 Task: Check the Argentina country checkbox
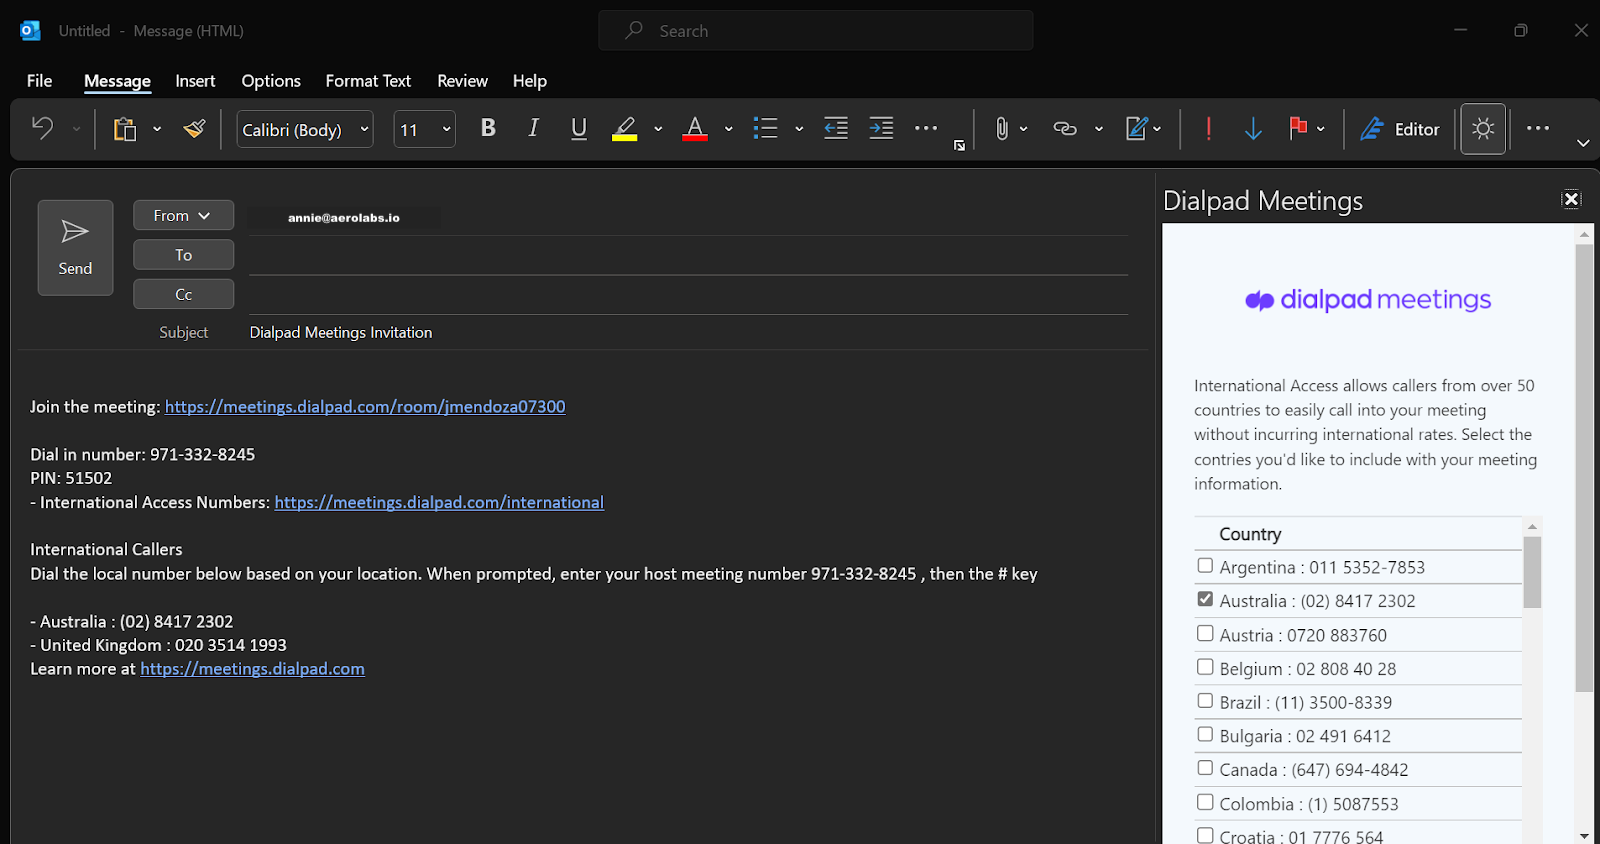point(1205,566)
